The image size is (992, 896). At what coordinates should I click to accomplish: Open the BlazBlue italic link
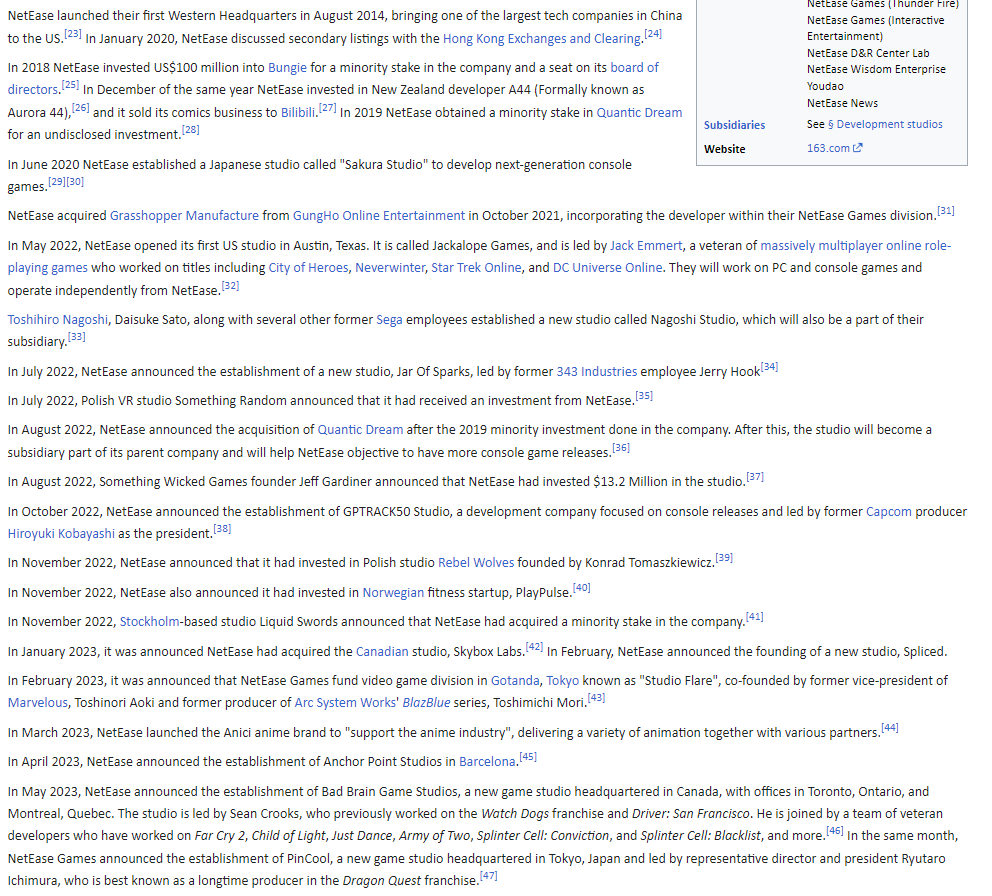pos(426,702)
